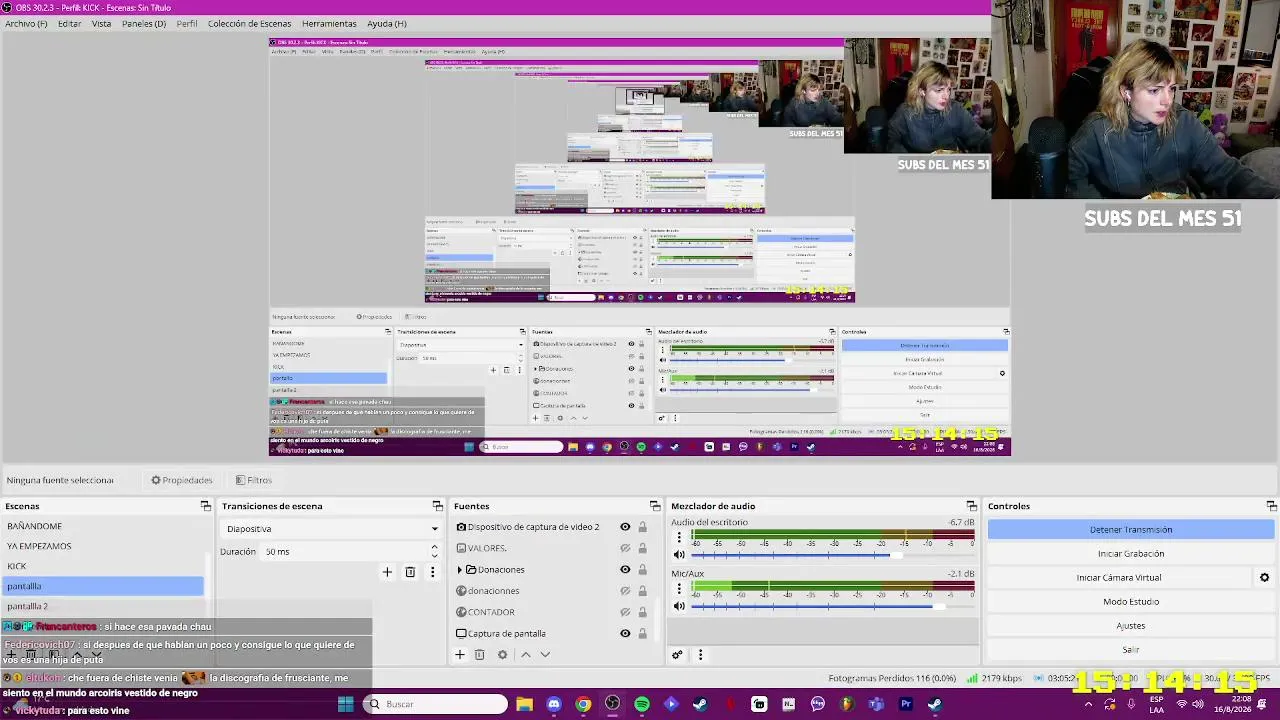
Task: Enable Modo Estudio
Action: point(1131,602)
